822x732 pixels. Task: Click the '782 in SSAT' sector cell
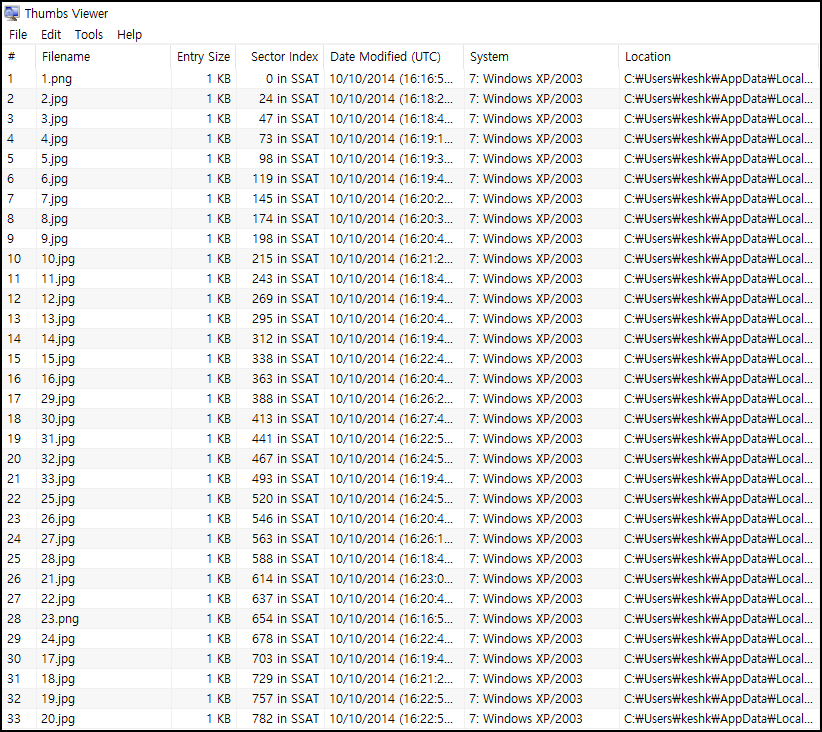285,718
